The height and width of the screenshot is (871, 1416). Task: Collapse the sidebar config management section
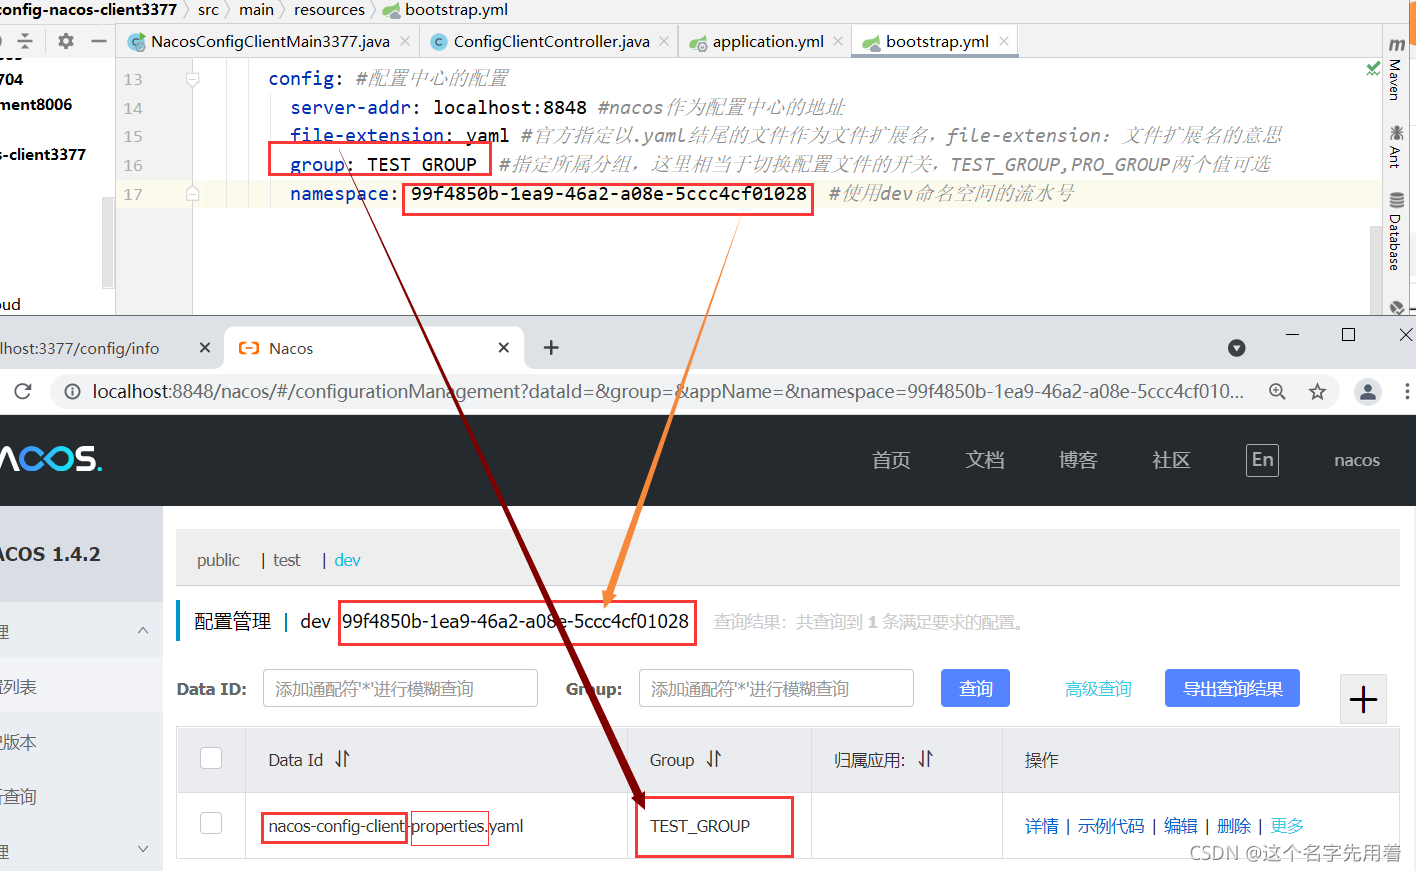point(143,630)
